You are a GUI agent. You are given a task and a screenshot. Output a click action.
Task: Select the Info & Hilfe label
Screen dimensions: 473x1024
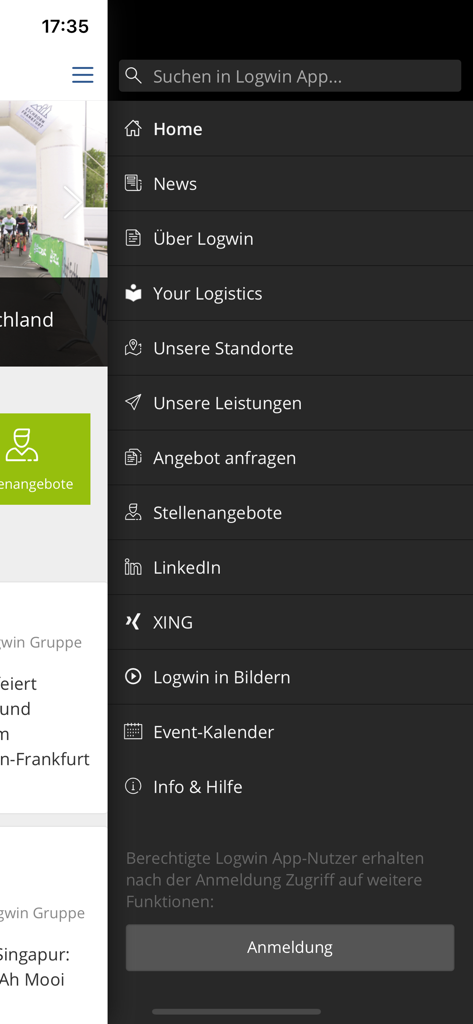pyautogui.click(x=198, y=787)
